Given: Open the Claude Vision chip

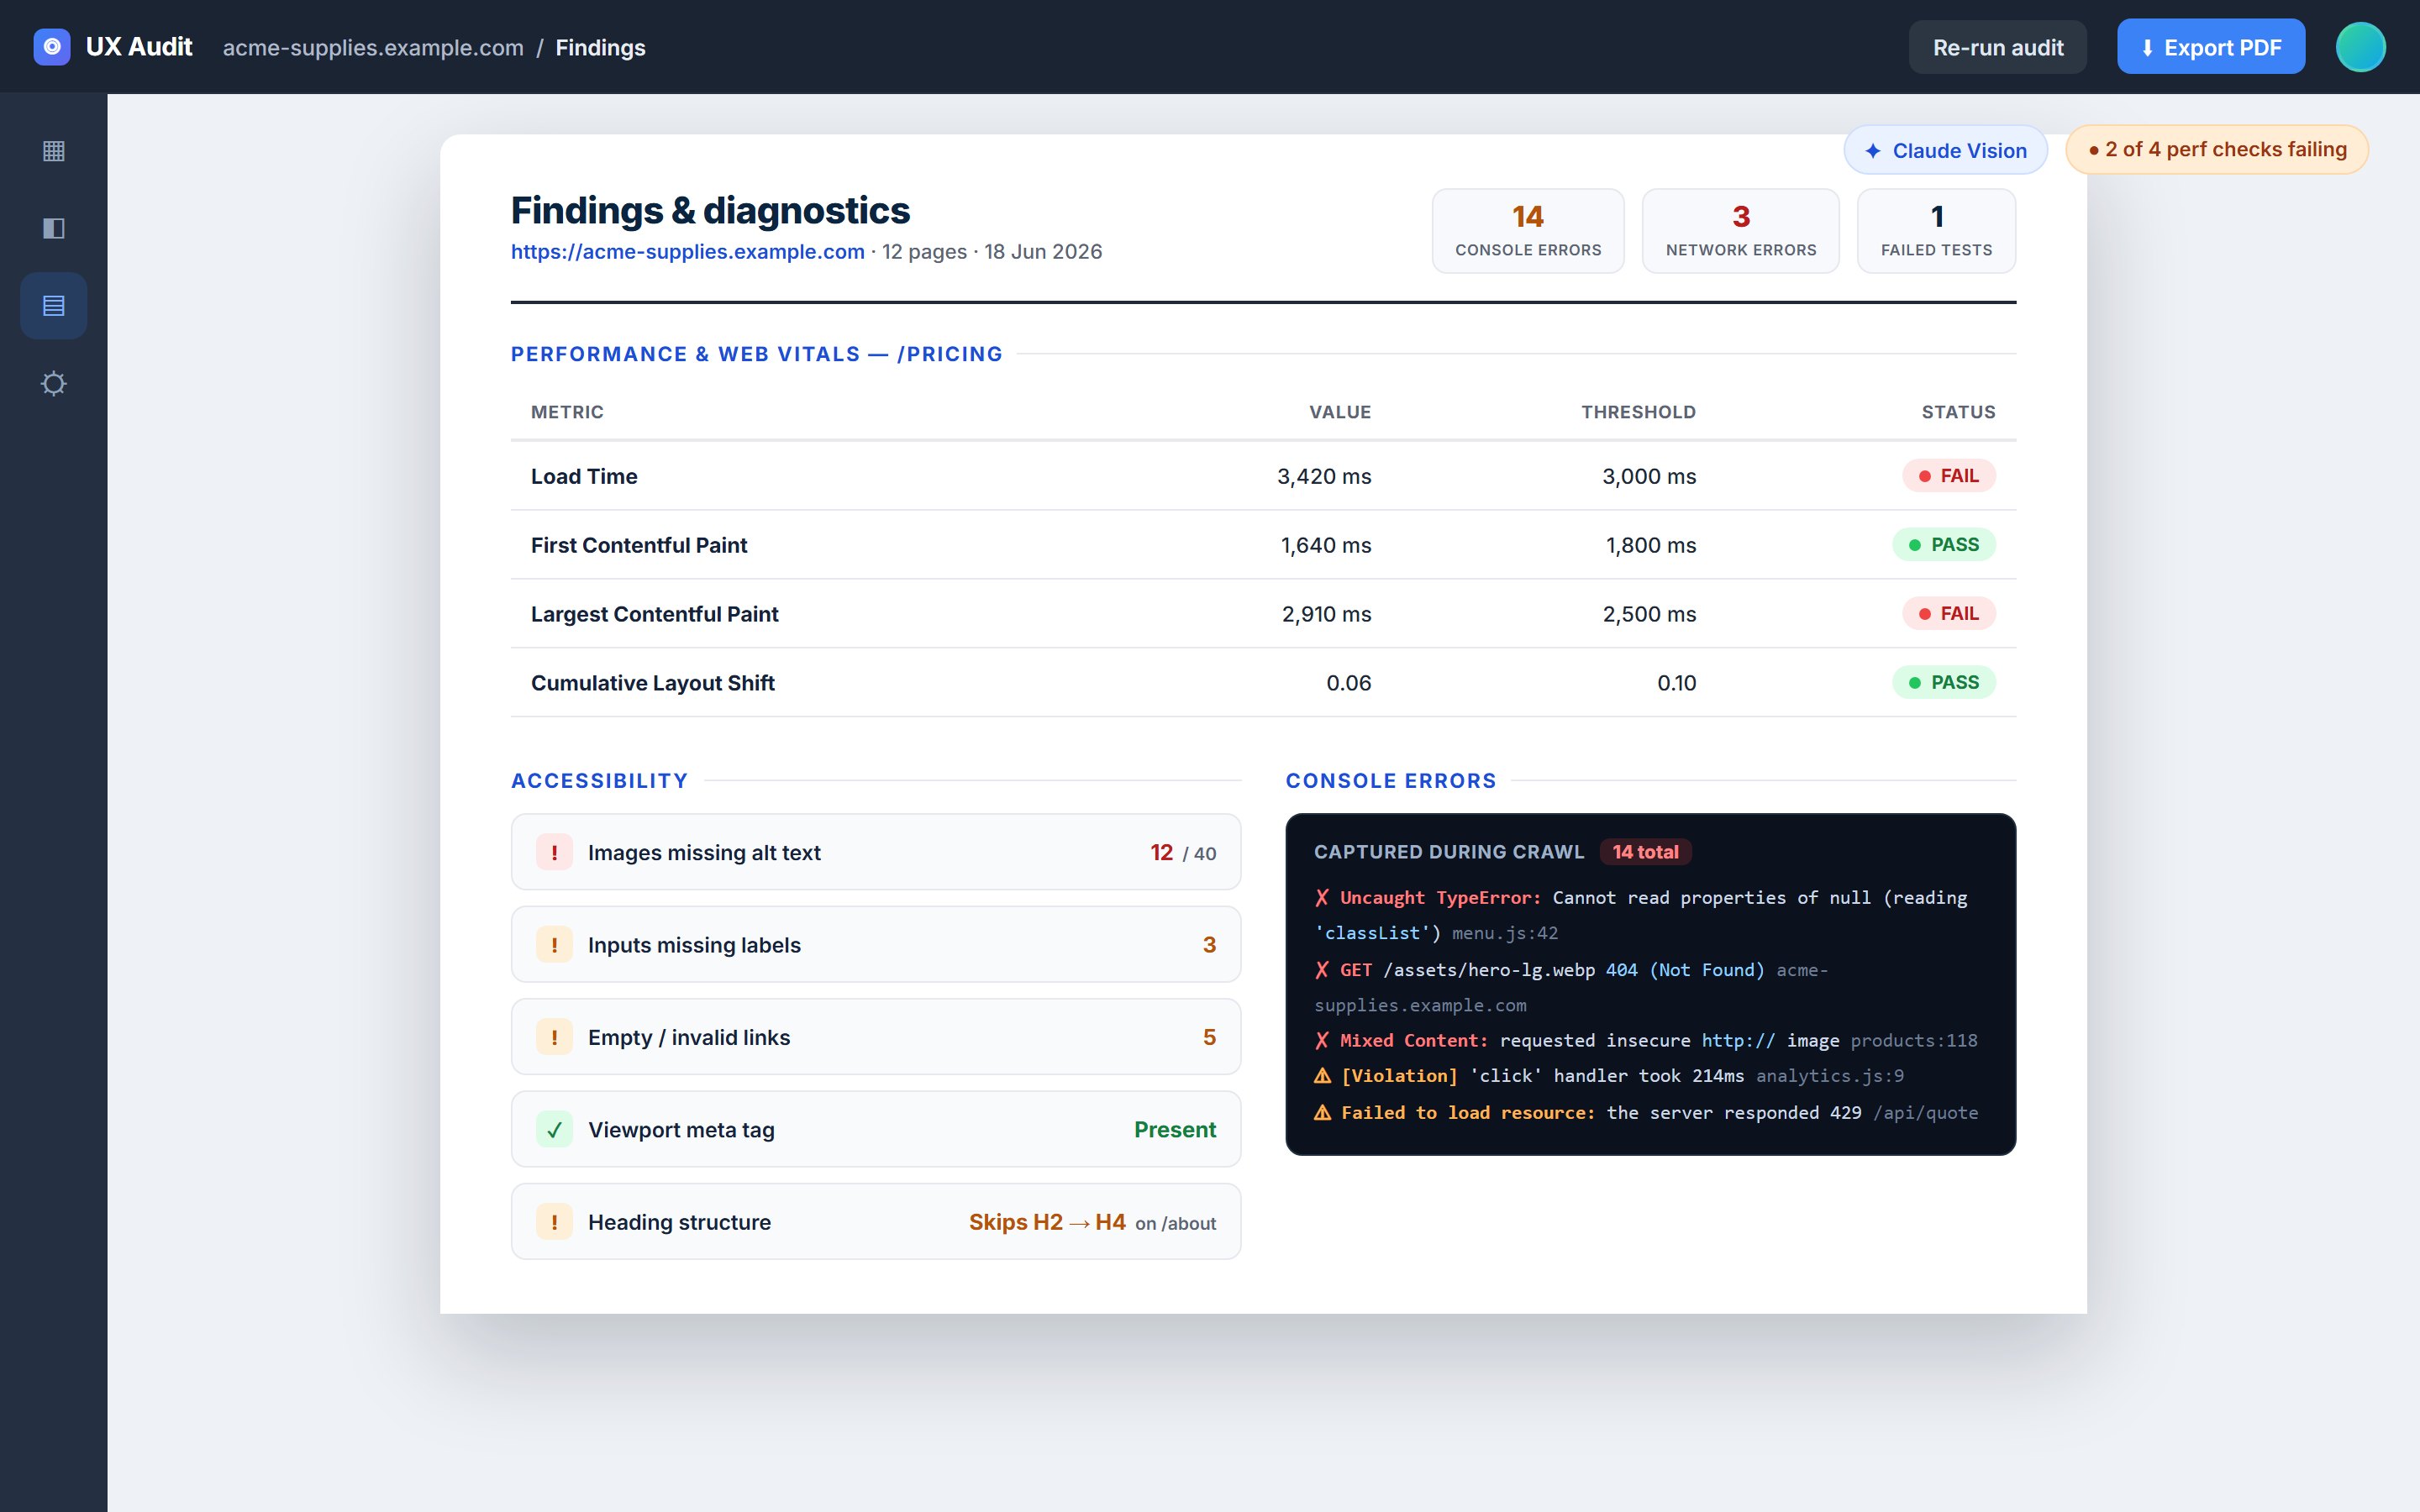Looking at the screenshot, I should tap(1945, 150).
